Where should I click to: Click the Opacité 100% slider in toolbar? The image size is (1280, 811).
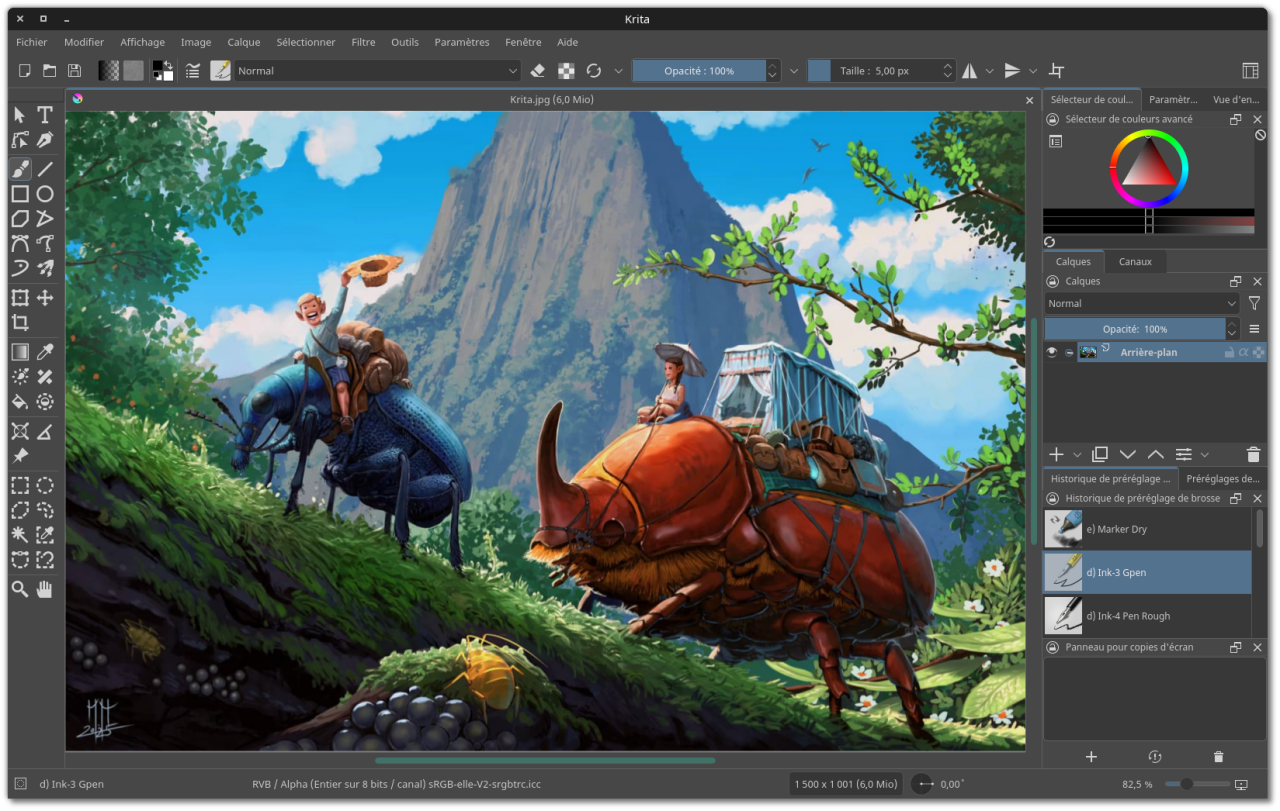coord(699,71)
